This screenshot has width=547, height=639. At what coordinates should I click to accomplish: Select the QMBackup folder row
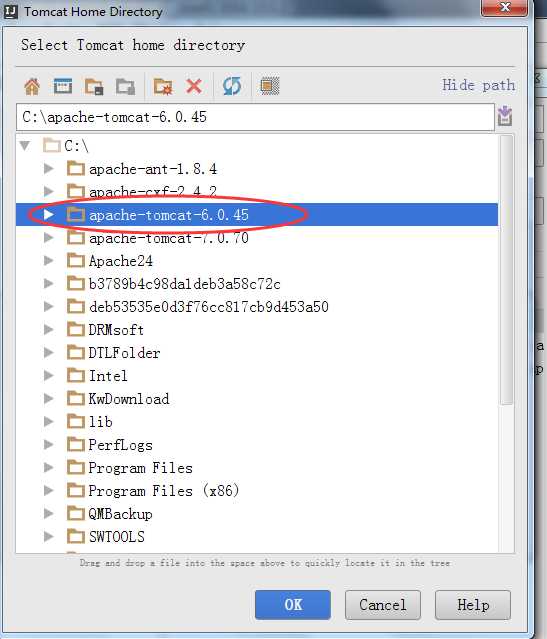coord(257,513)
